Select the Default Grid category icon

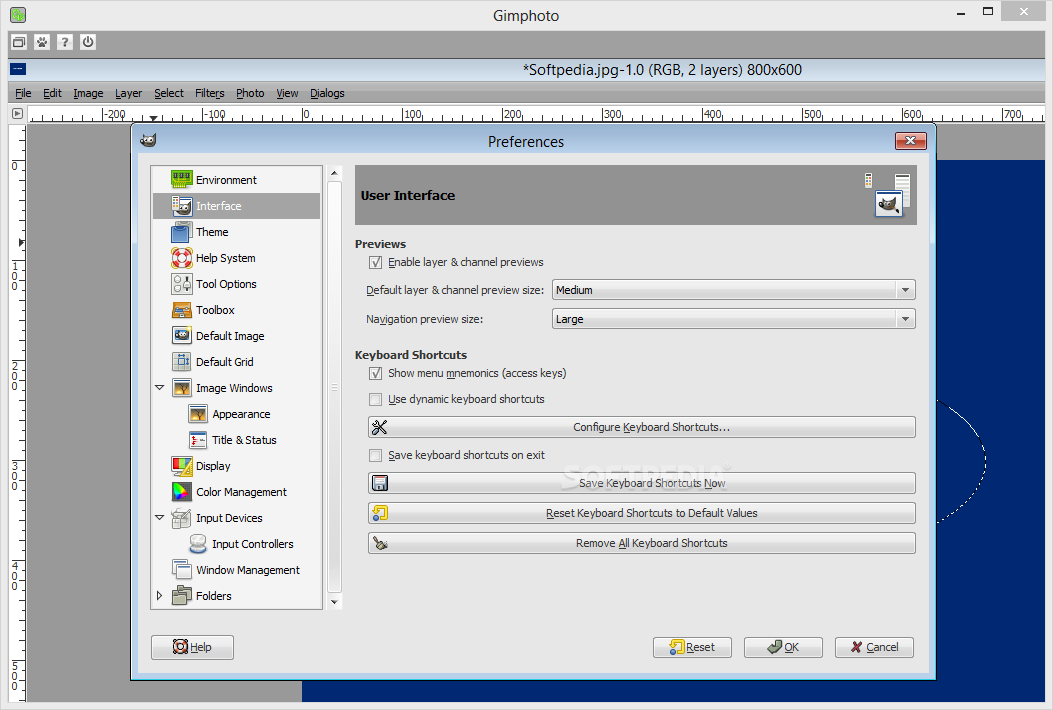tap(182, 361)
